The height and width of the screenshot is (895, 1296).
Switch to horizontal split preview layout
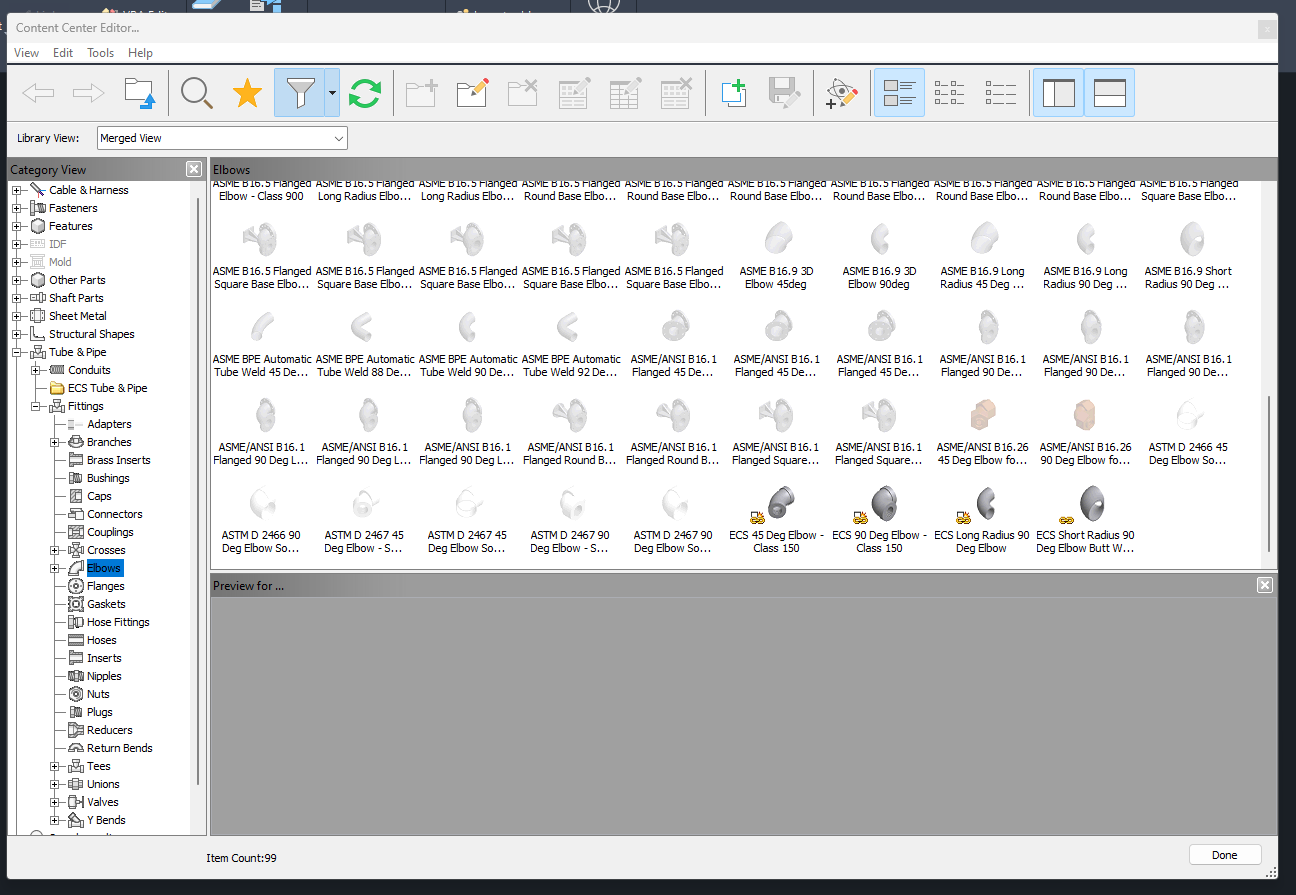click(1109, 92)
